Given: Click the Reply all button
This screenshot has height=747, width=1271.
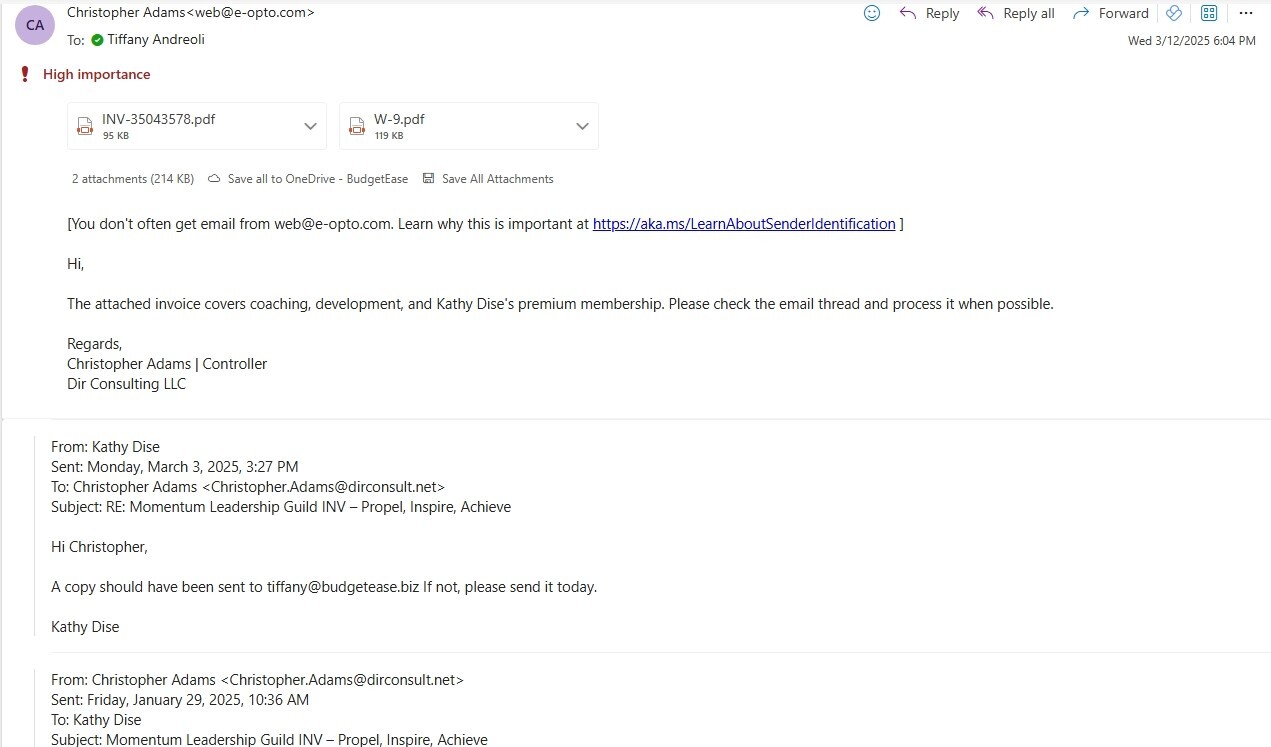Looking at the screenshot, I should point(1016,13).
